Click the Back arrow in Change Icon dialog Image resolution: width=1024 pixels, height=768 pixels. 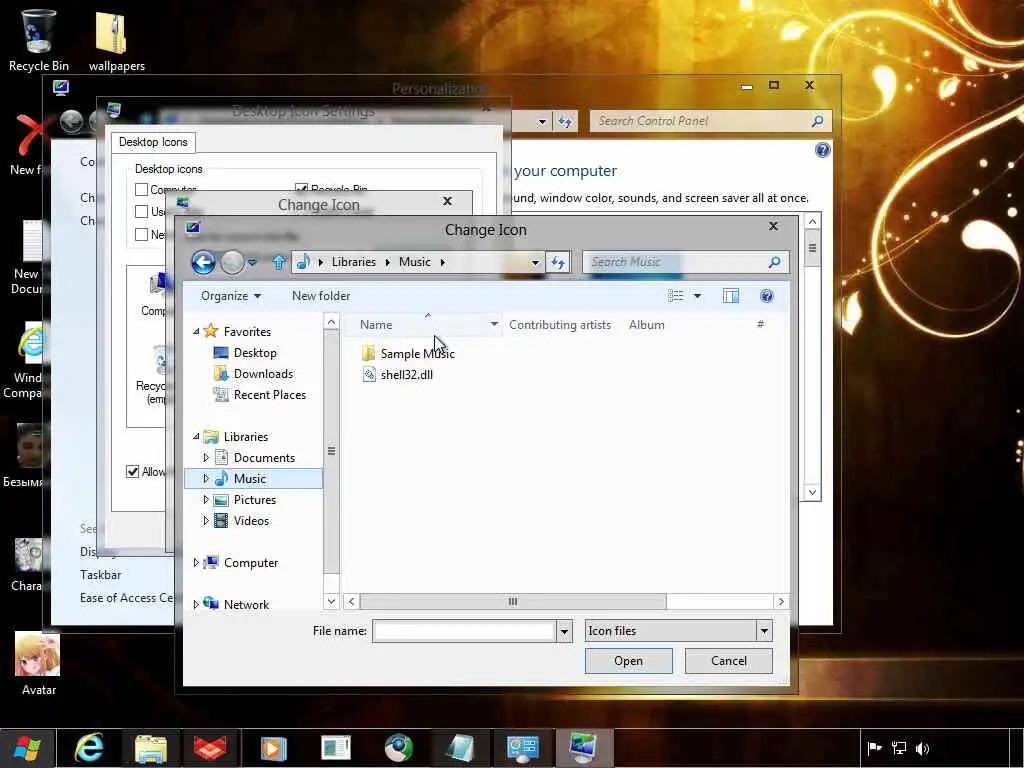coord(203,263)
